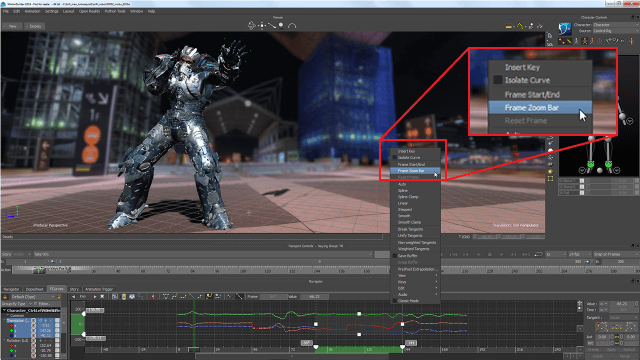Click the Apply button in tangent panel
The height and width of the screenshot is (360, 640).
[611, 350]
